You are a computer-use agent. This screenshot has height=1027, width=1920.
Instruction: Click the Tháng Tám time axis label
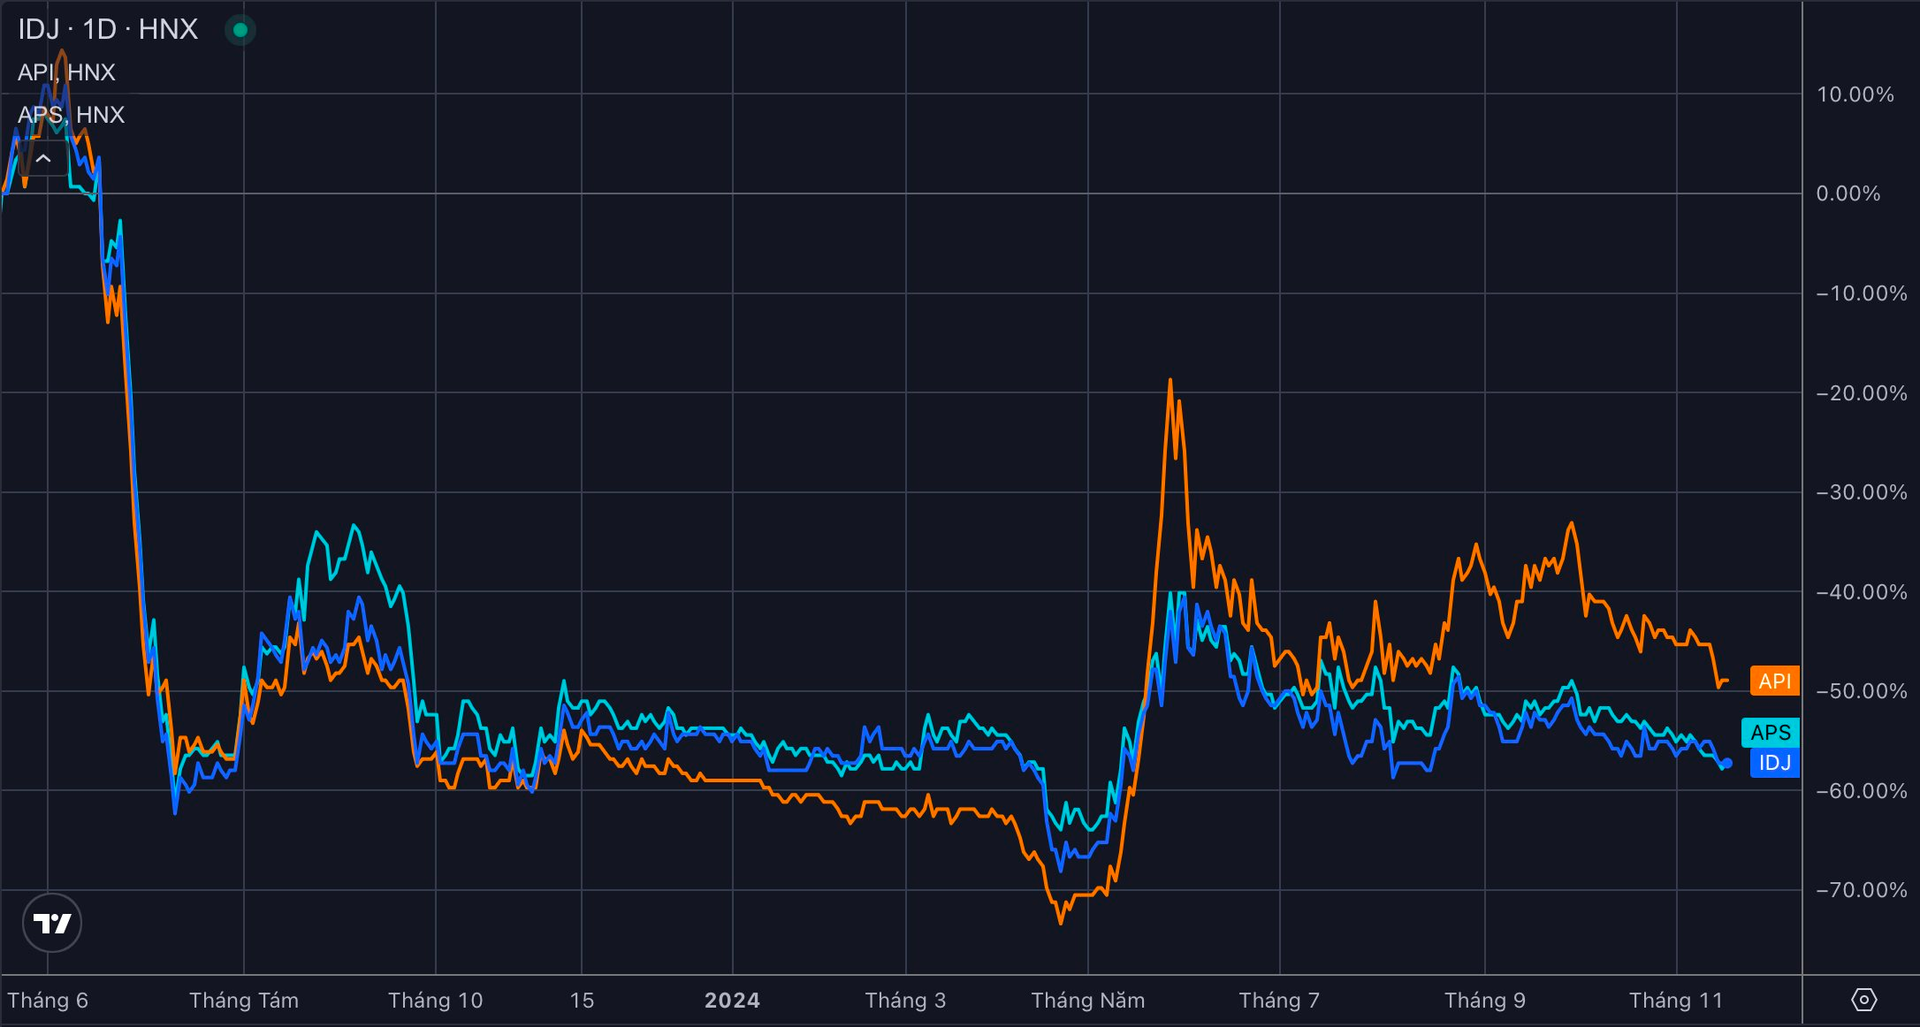click(x=244, y=1000)
